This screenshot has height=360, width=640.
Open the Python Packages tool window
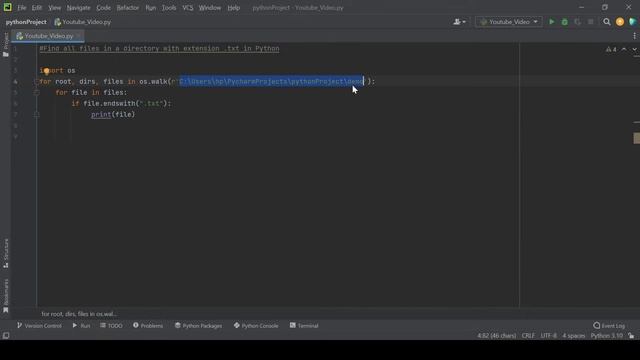point(198,326)
